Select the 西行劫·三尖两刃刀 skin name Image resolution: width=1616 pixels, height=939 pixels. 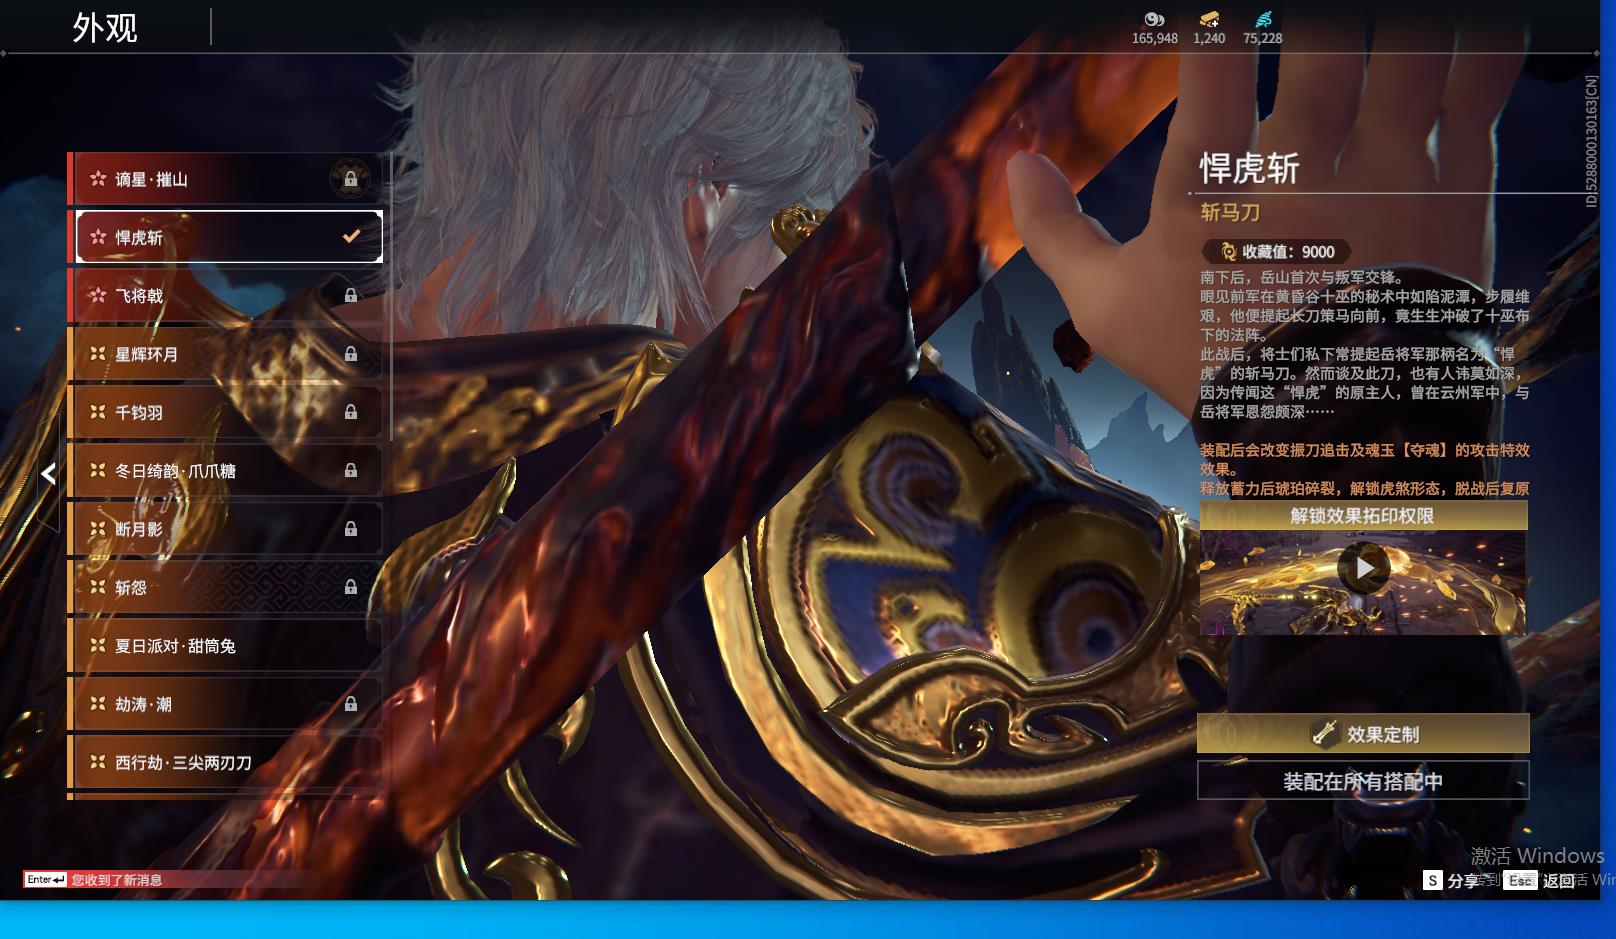[x=183, y=762]
